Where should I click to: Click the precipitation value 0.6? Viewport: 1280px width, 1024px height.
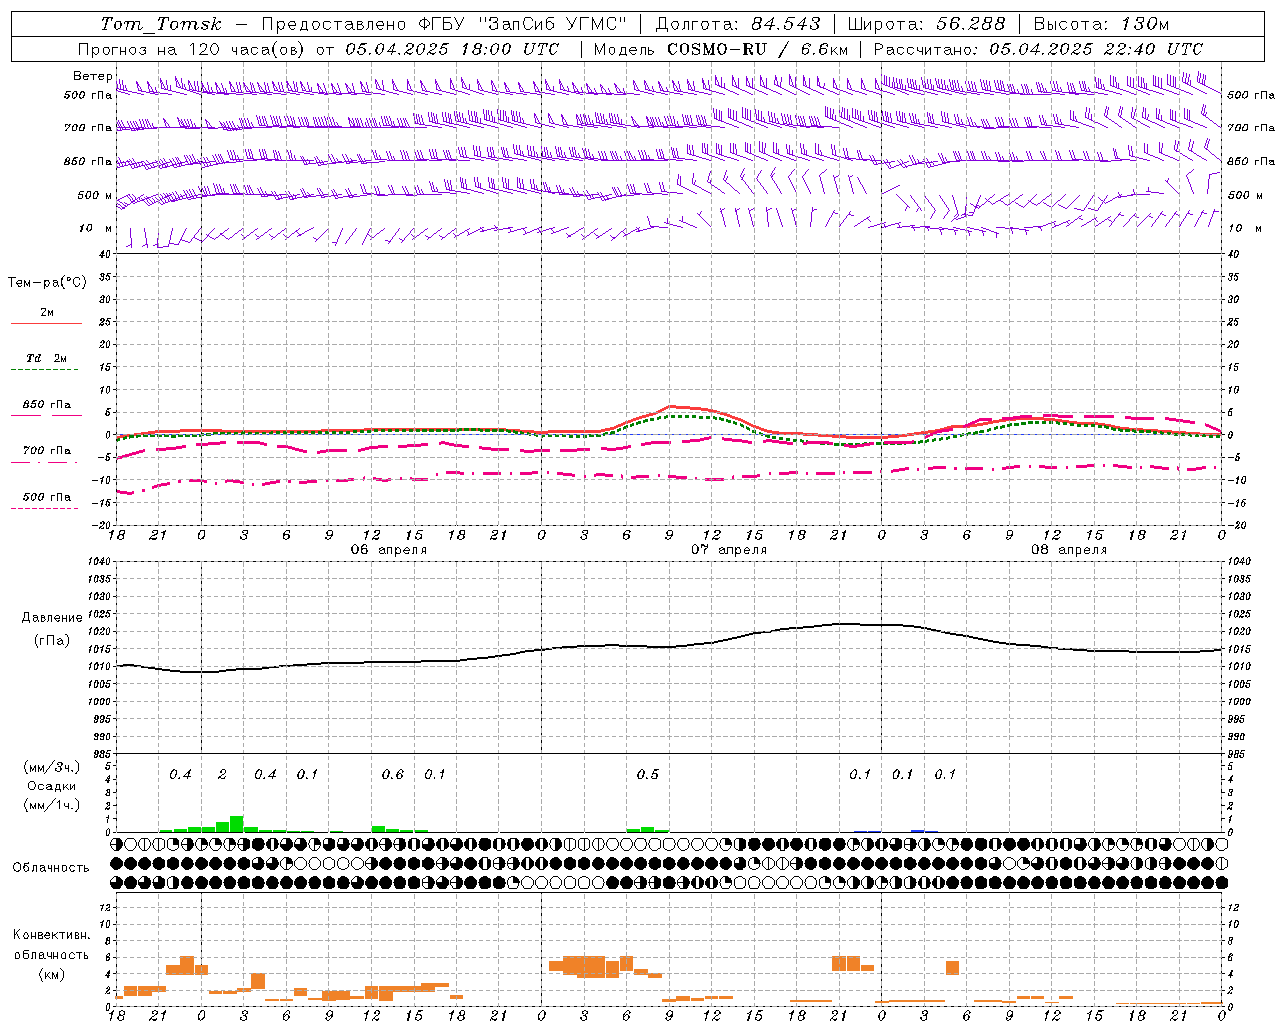pos(393,774)
